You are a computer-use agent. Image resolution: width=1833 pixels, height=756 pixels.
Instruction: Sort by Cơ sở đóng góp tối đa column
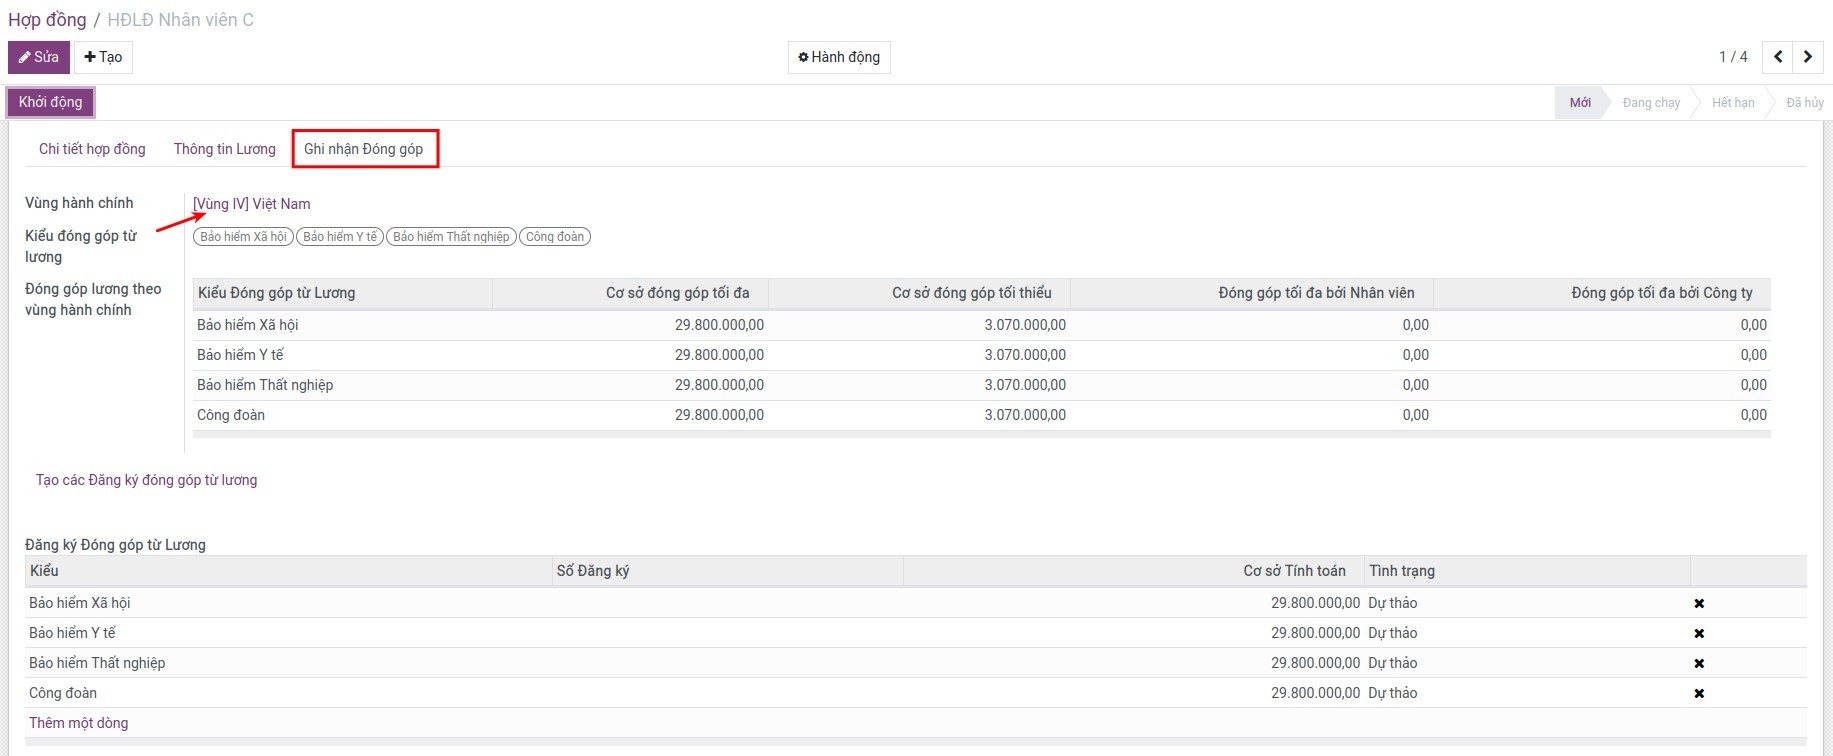click(x=677, y=293)
